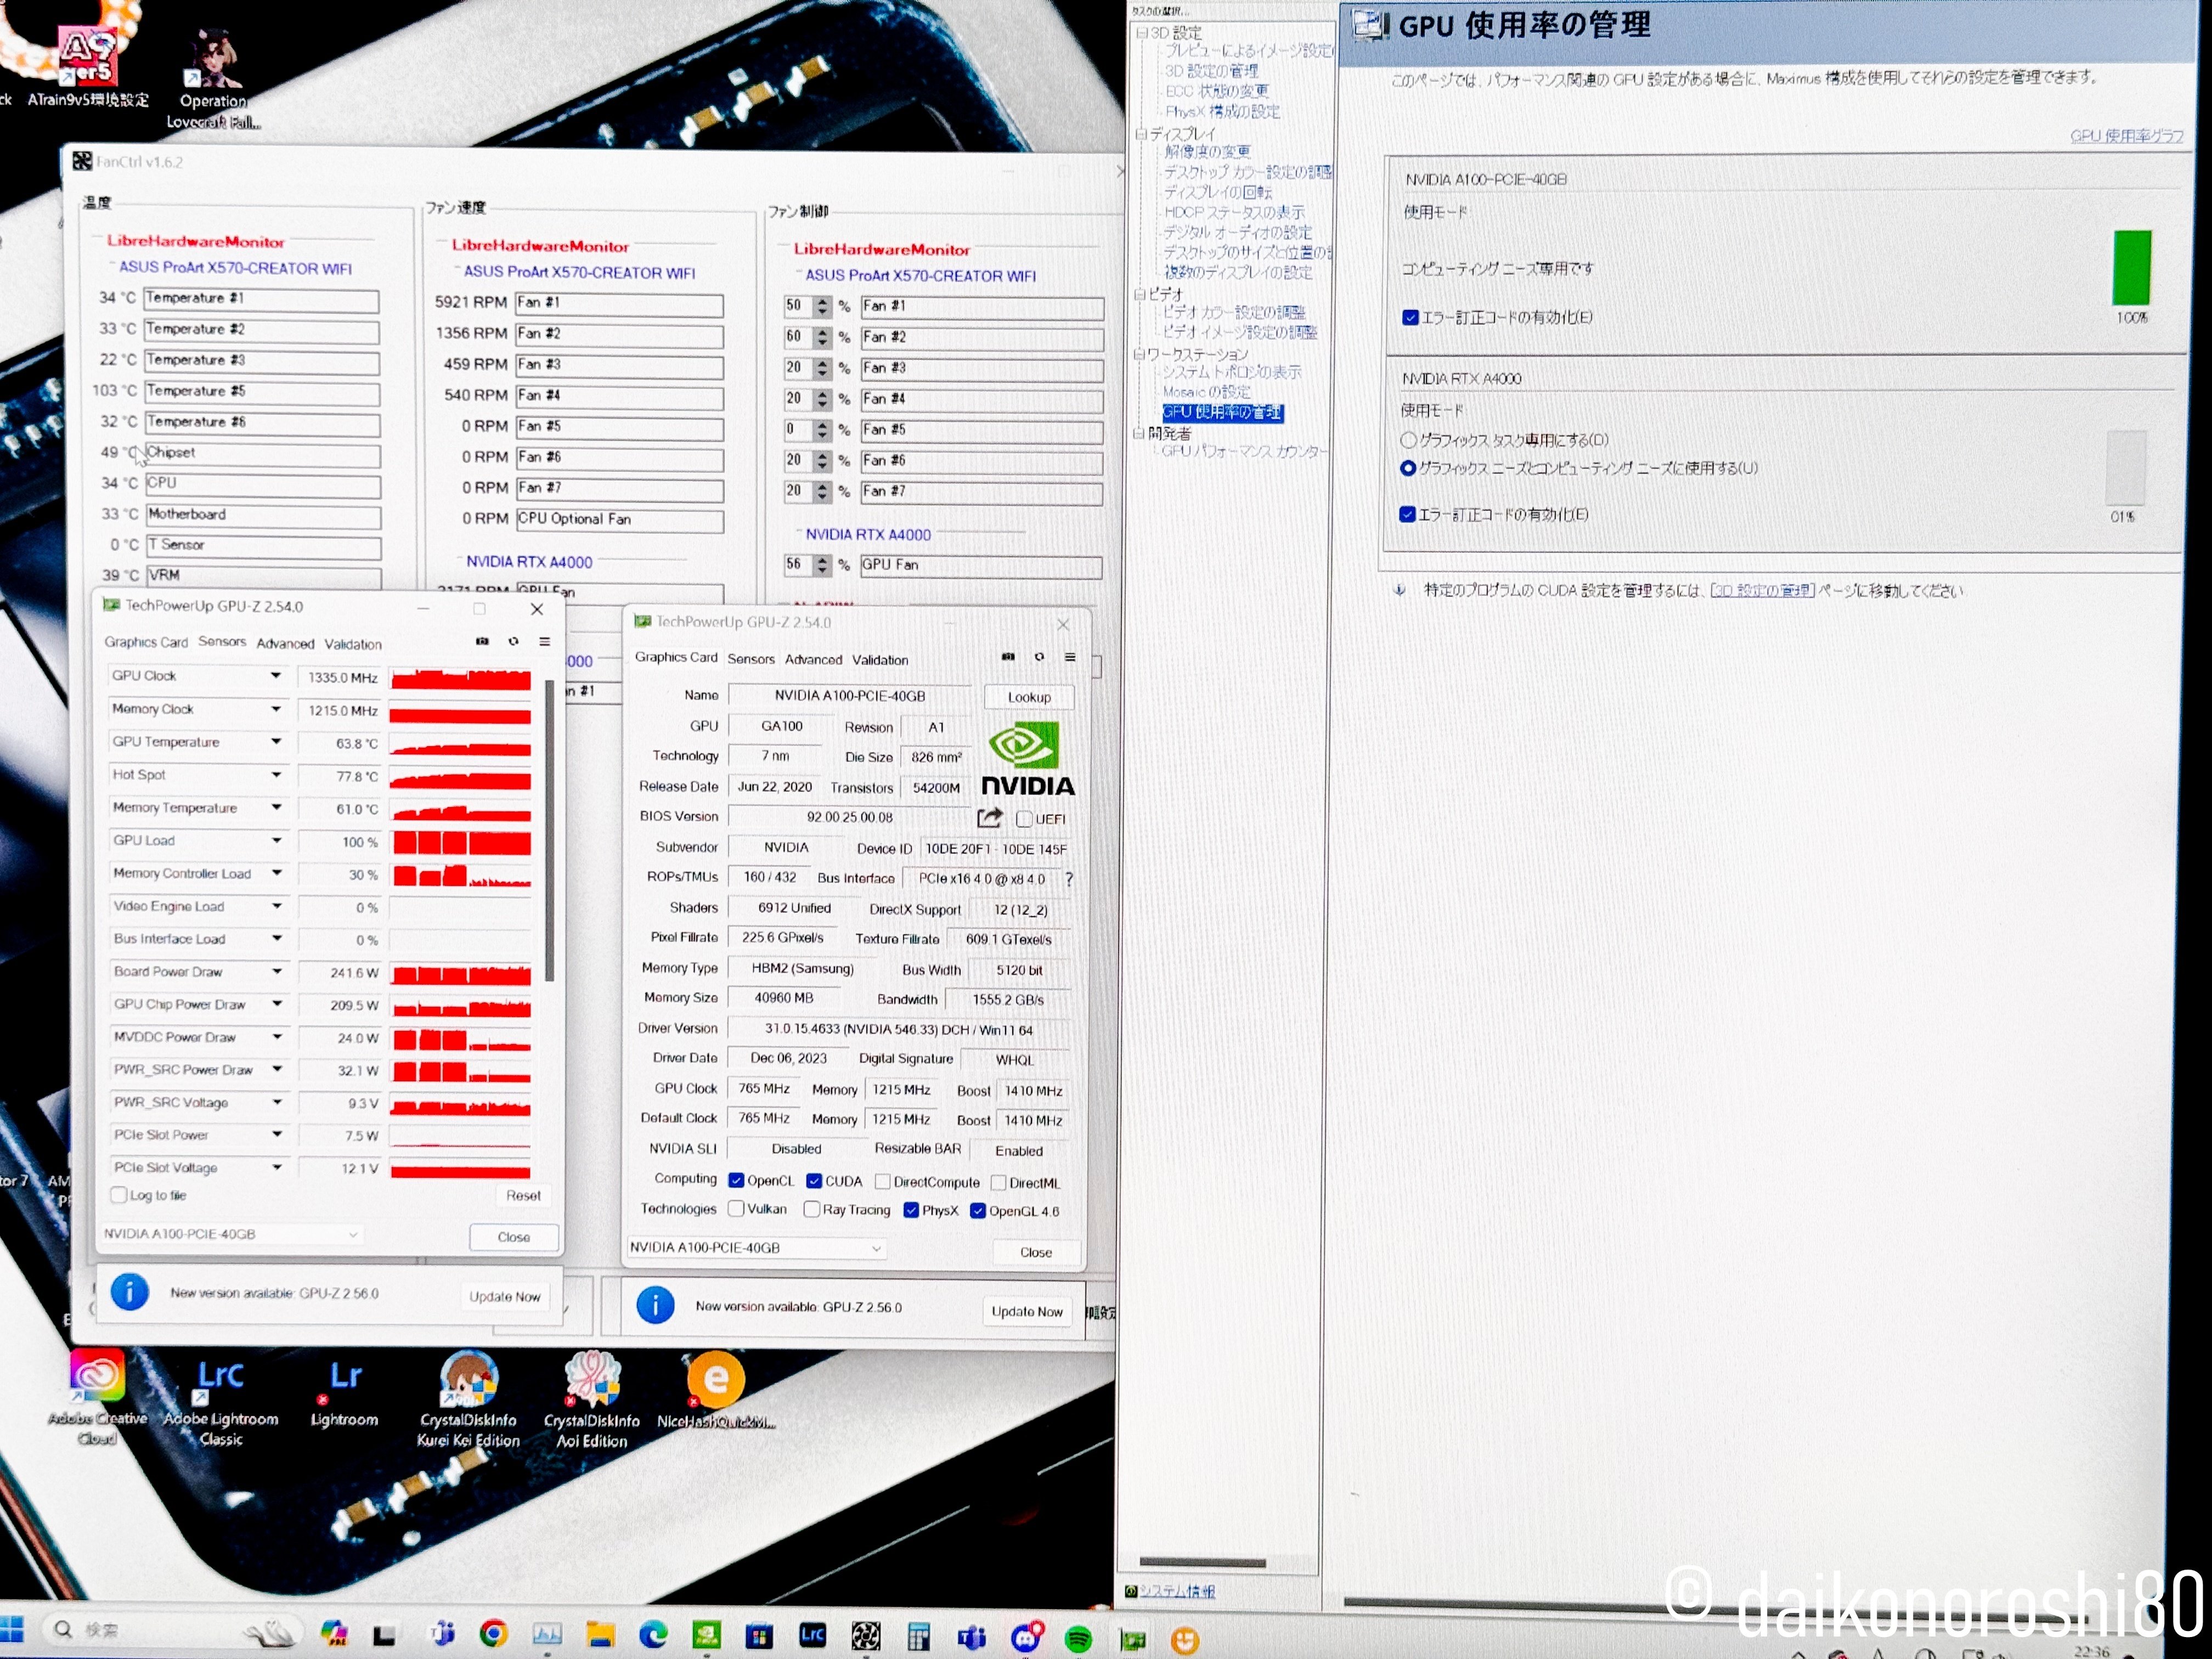Open Validation tab in Sensors window
This screenshot has width=2212, height=1659.
coord(353,645)
